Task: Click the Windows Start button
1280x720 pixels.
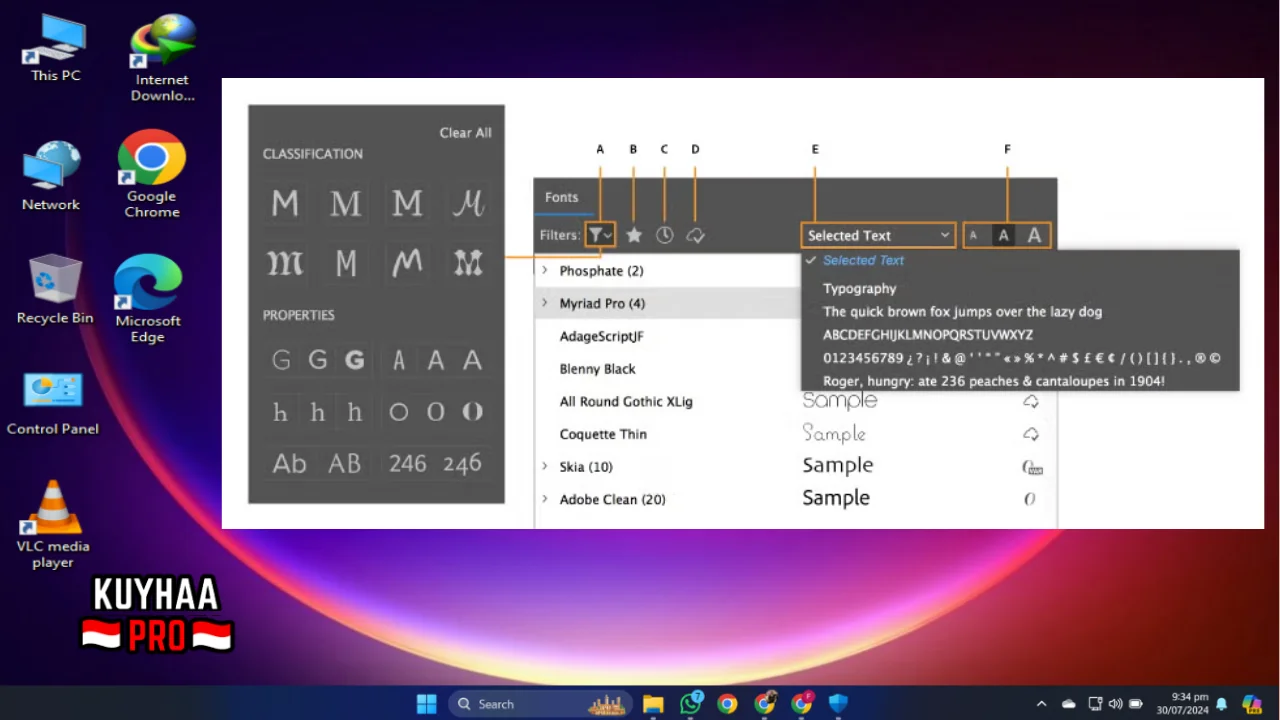Action: tap(427, 704)
